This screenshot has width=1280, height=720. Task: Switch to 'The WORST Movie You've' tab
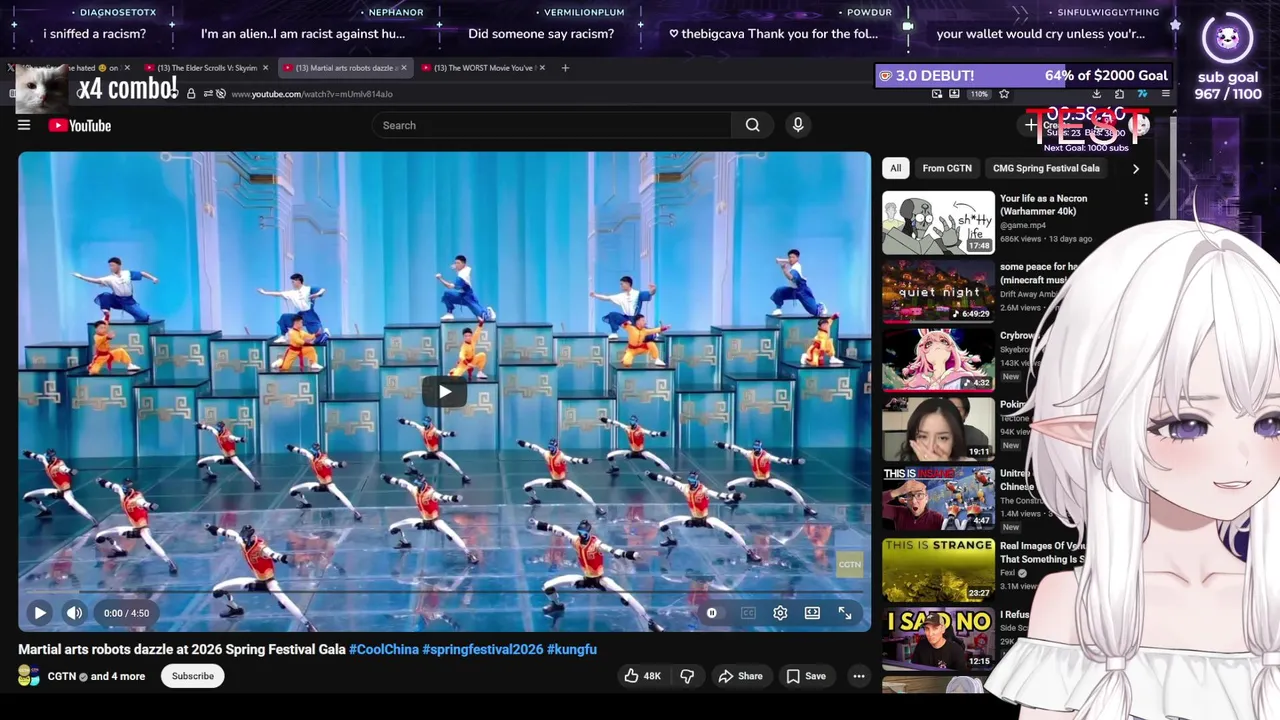pyautogui.click(x=482, y=68)
